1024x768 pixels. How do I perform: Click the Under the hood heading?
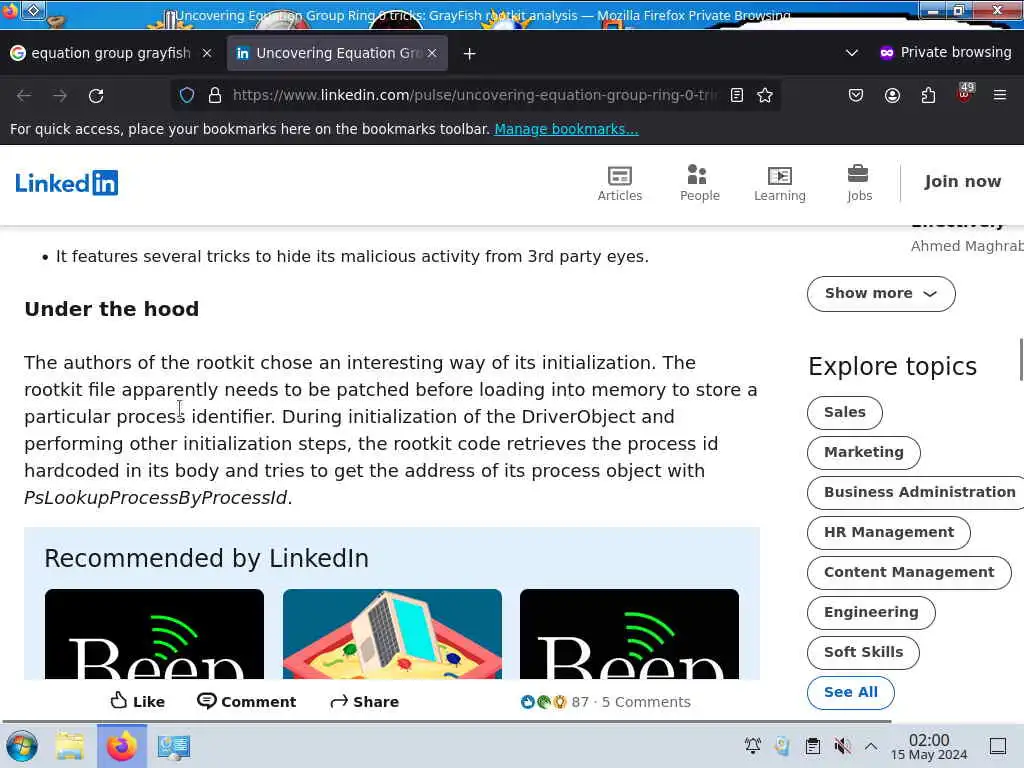point(112,309)
